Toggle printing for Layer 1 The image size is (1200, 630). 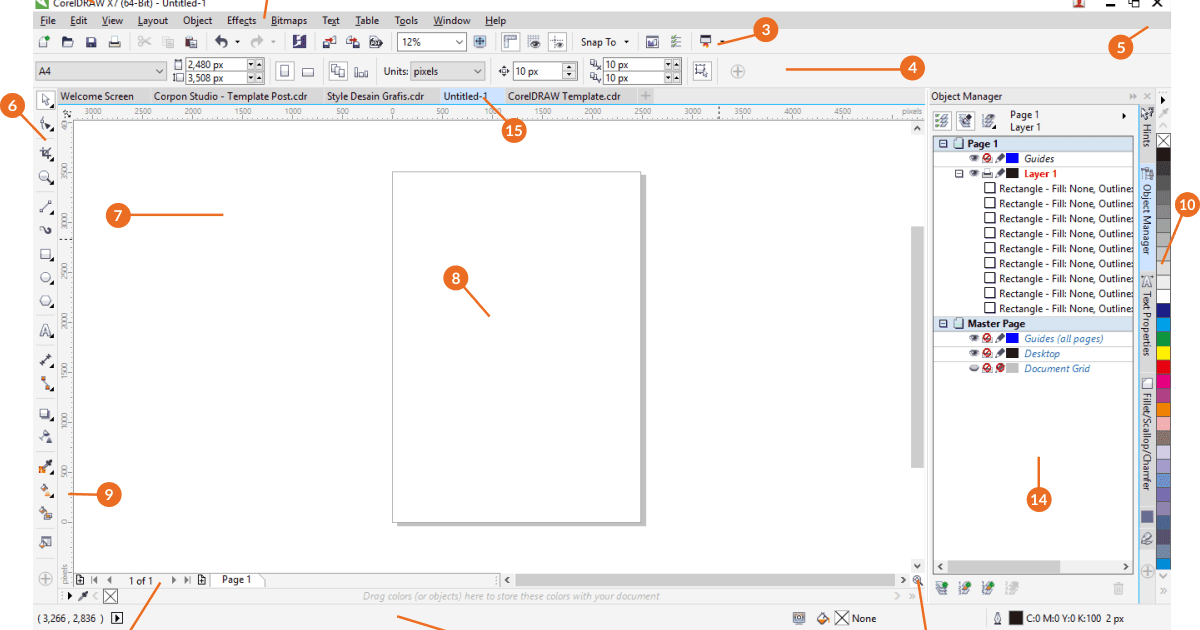coord(986,172)
